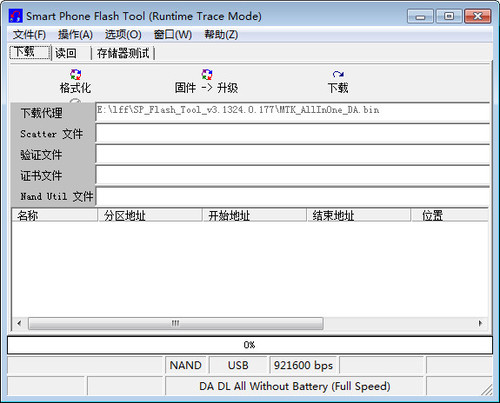Click the Scatter 文件 button
500x403 pixels.
pos(53,134)
